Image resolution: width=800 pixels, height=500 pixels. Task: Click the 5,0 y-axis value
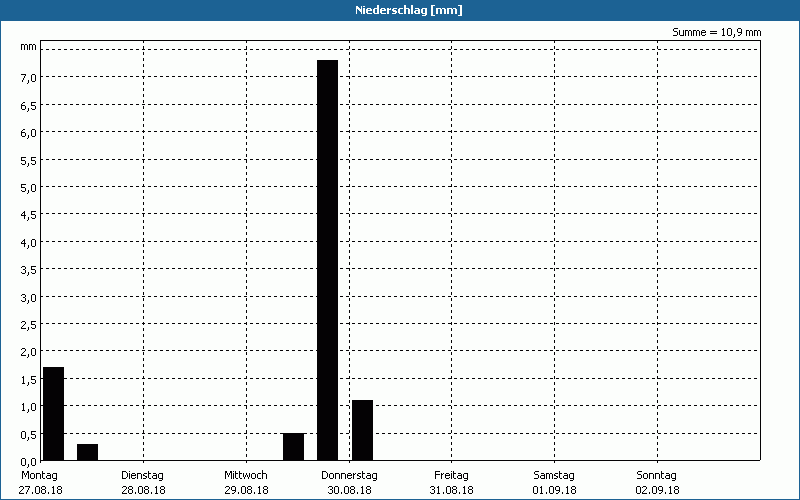click(x=29, y=188)
